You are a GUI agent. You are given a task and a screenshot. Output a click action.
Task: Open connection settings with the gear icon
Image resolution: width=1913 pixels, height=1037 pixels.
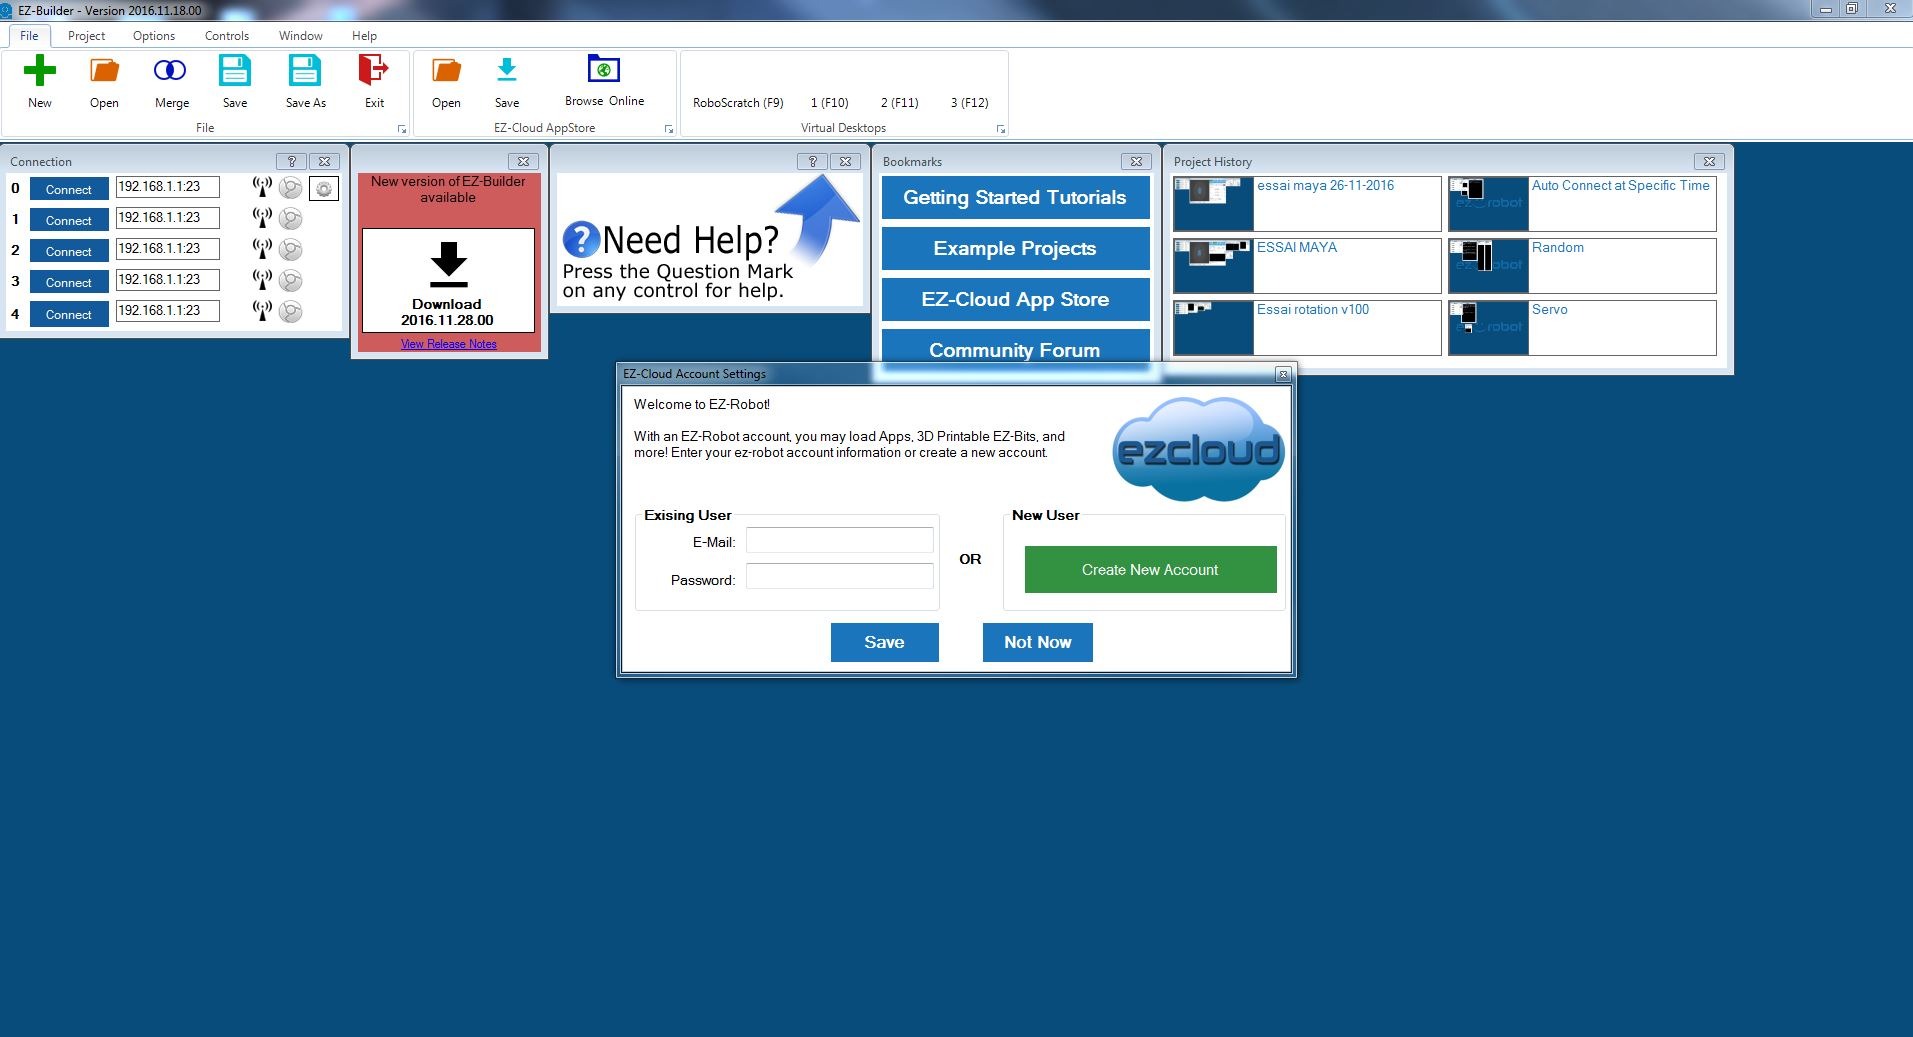point(324,188)
